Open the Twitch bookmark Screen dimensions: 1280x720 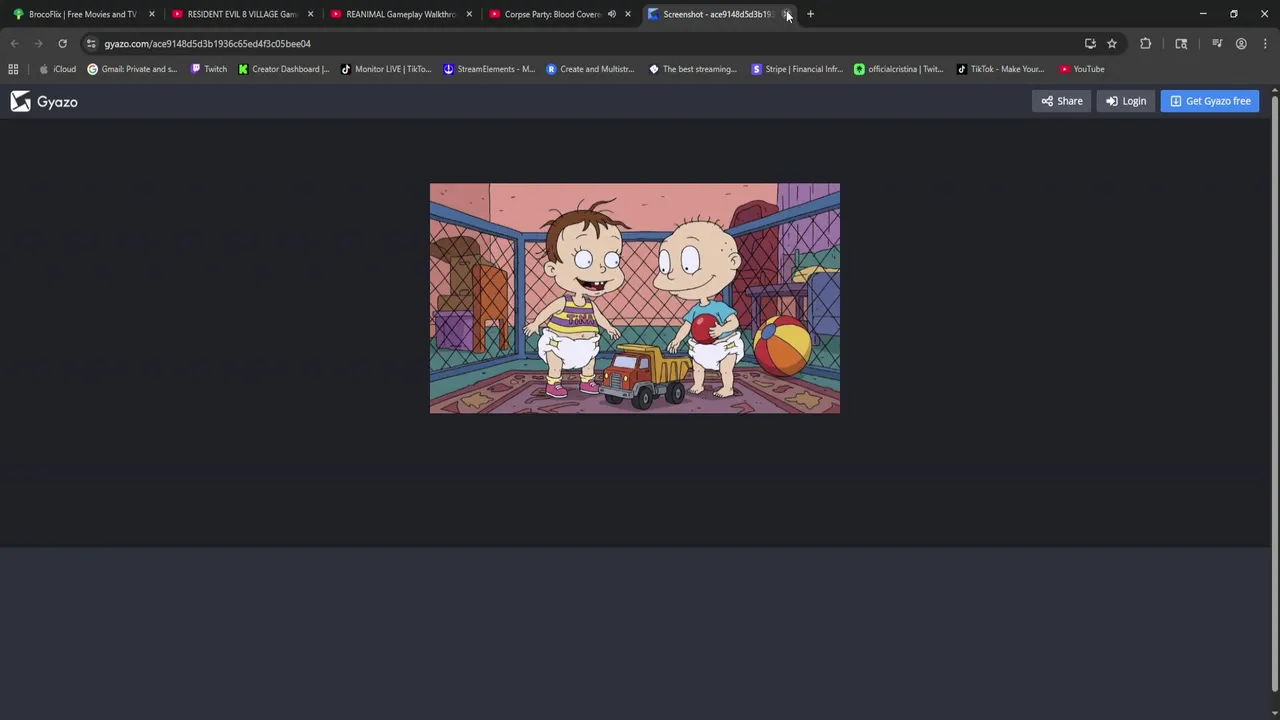pyautogui.click(x=208, y=69)
